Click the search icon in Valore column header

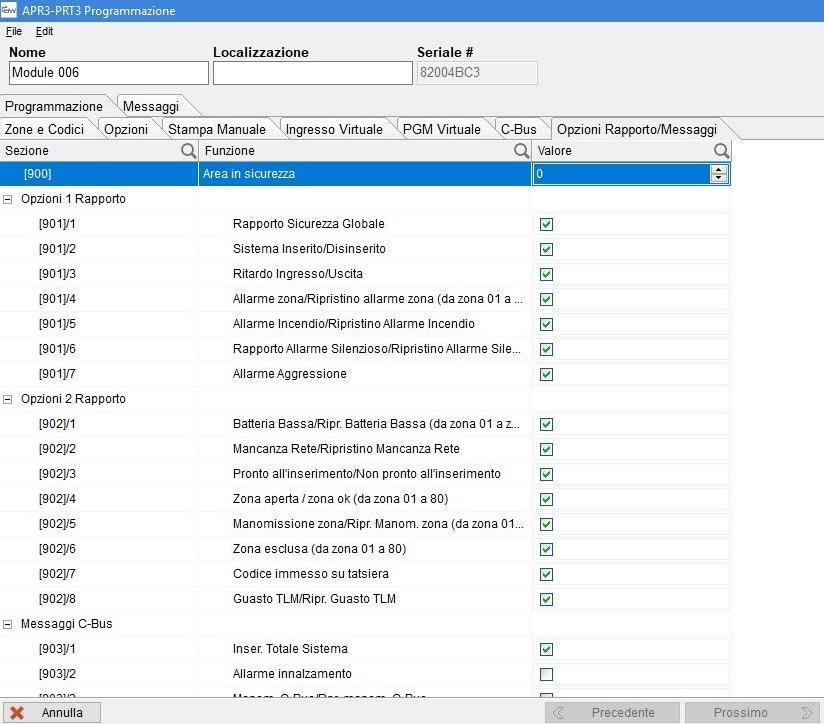tap(722, 151)
